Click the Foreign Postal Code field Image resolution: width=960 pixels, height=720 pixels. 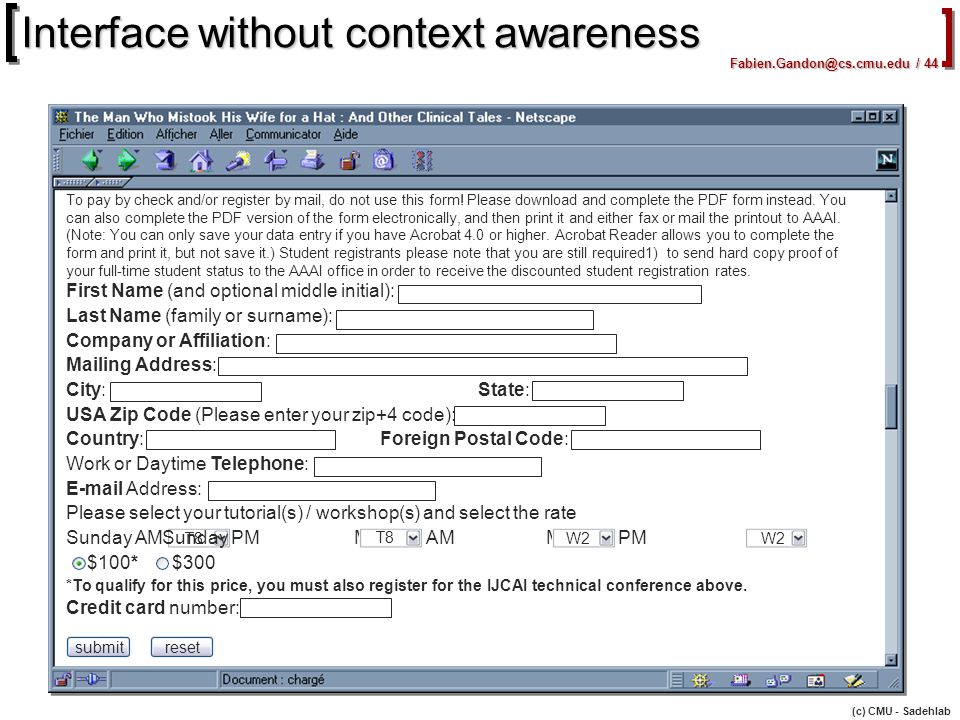coord(666,440)
